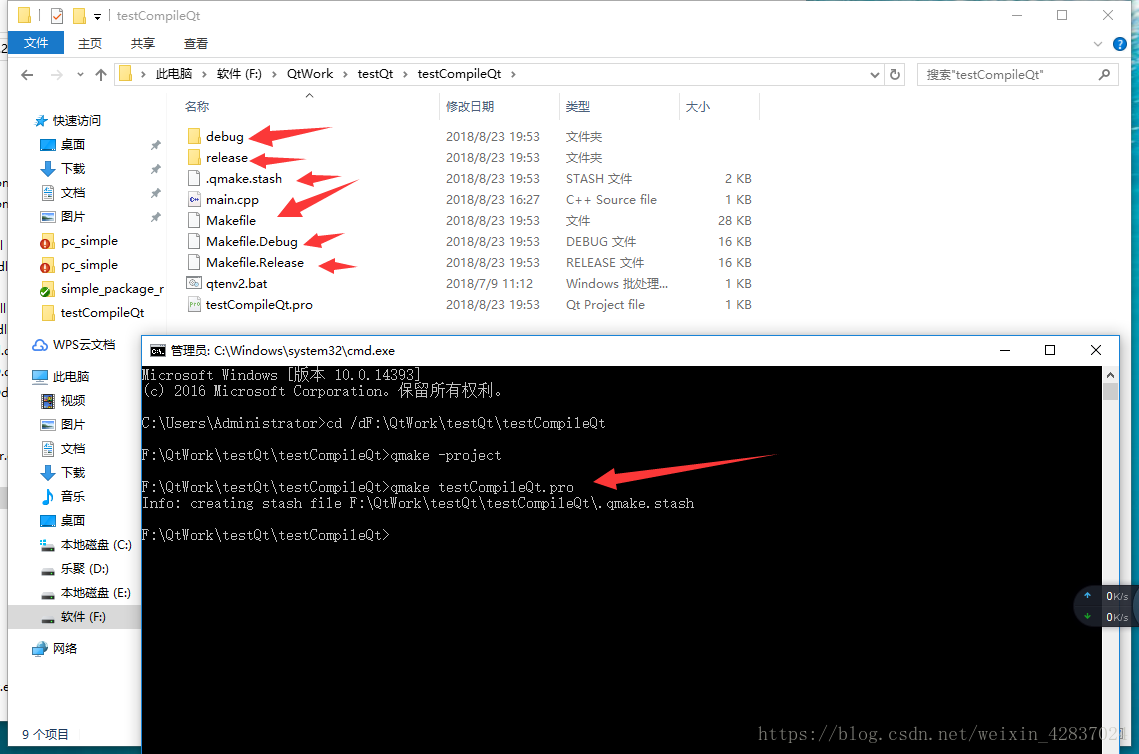Select the Makefile.Release file icon
Screen dimensions: 1139x754
pos(194,263)
